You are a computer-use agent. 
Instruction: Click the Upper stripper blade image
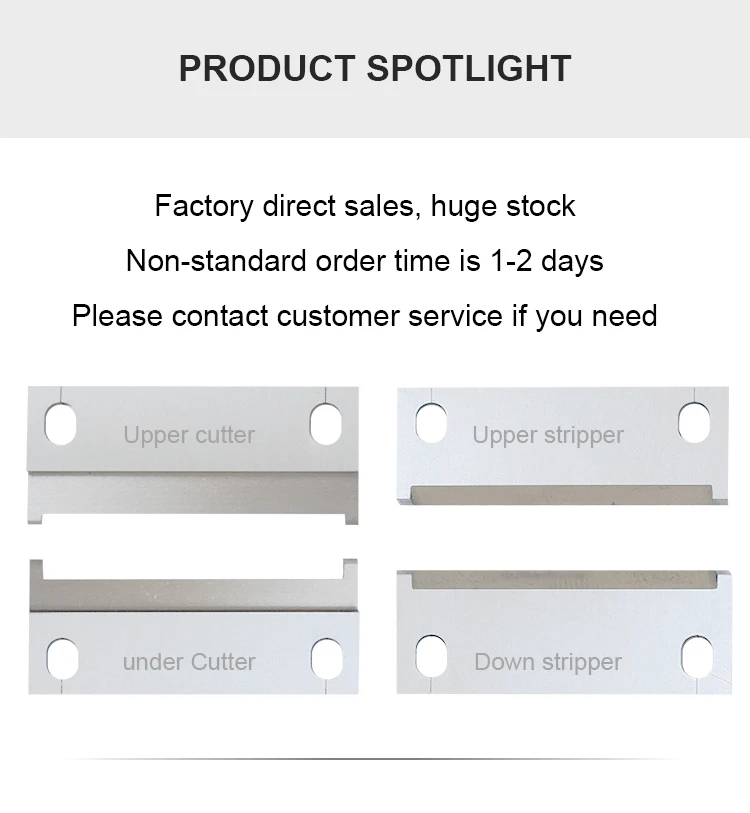pyautogui.click(x=563, y=446)
